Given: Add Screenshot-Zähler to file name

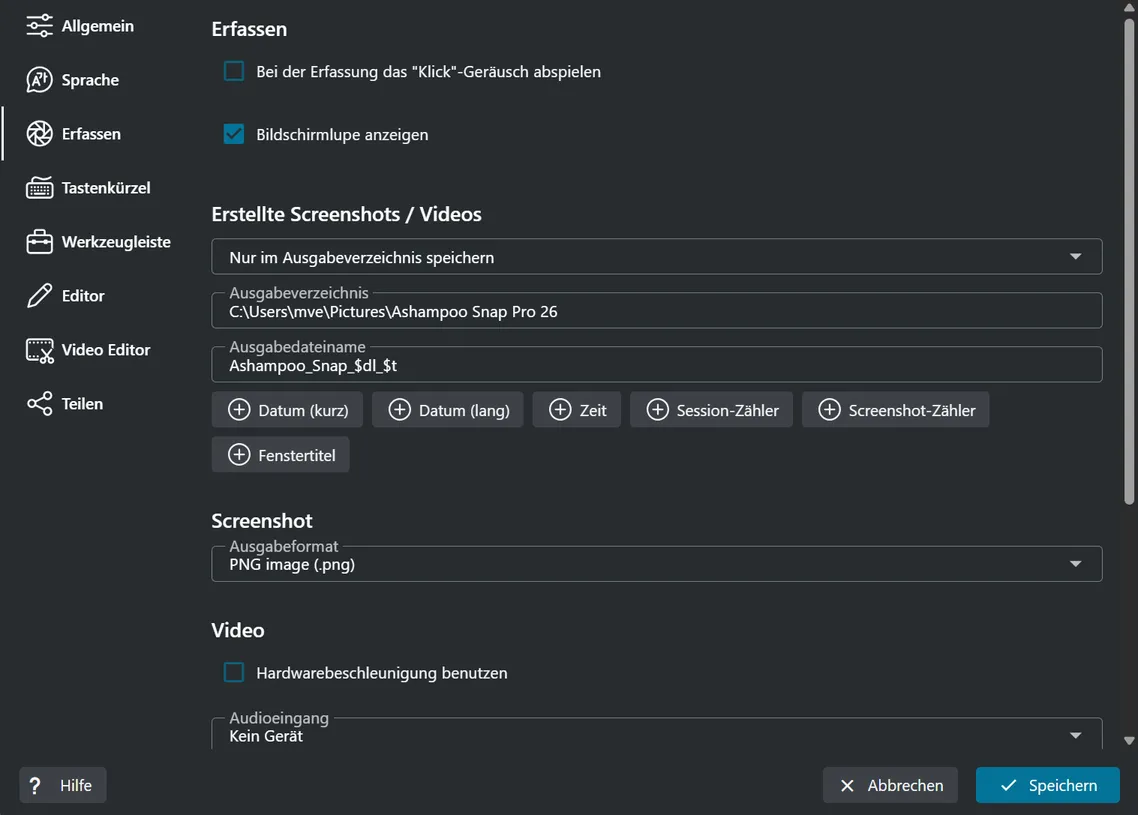Looking at the screenshot, I should tap(896, 409).
